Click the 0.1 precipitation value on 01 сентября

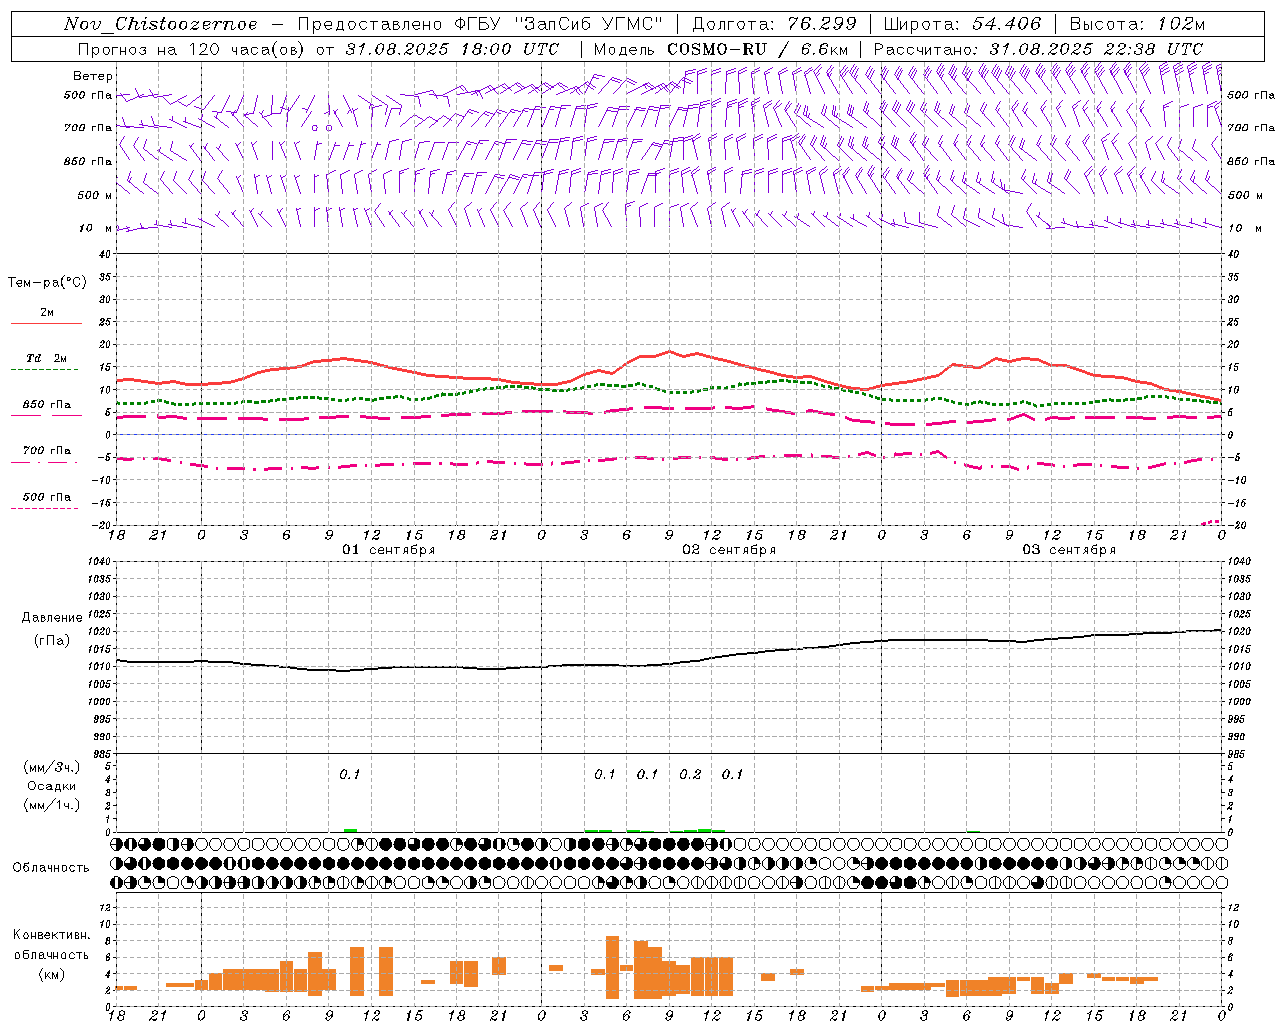click(x=349, y=774)
